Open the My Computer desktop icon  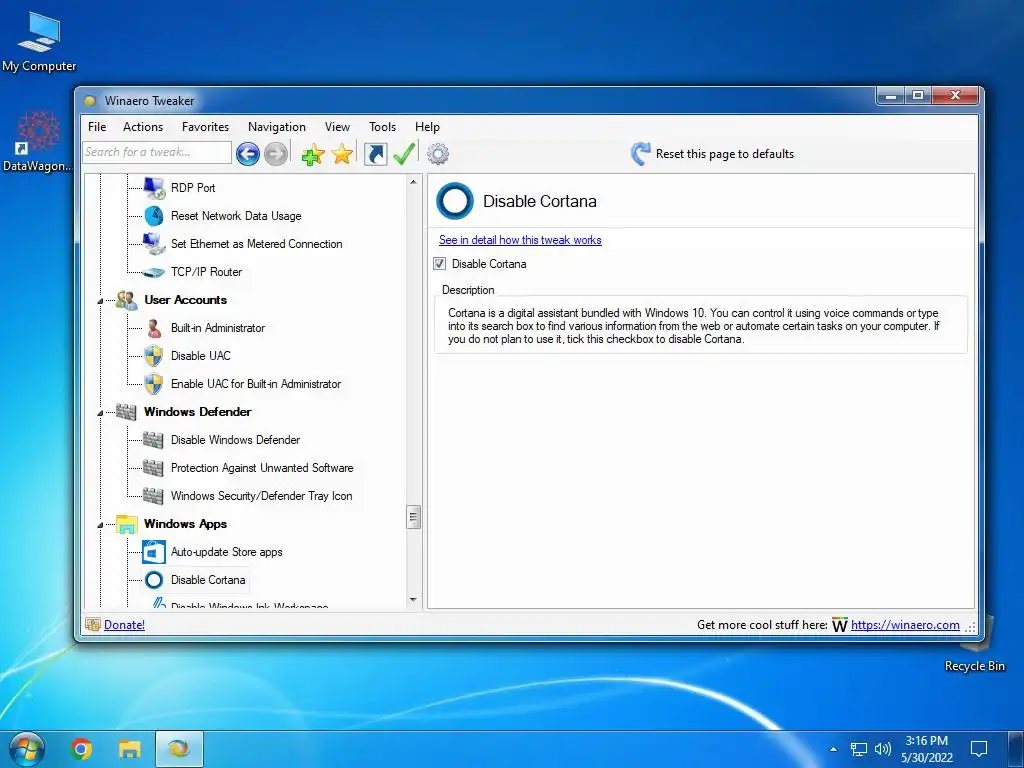click(39, 41)
